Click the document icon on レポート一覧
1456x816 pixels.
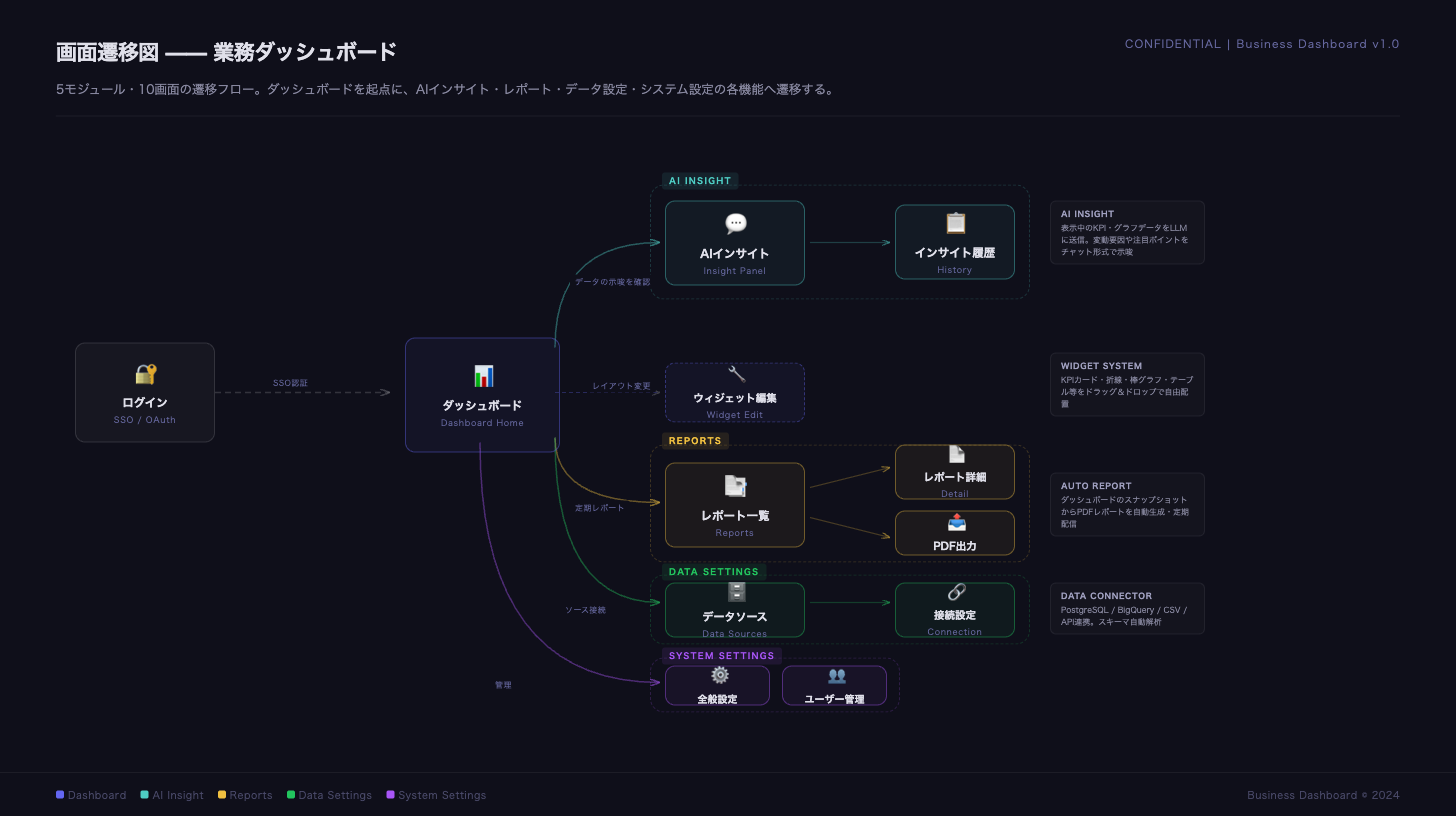(735, 486)
